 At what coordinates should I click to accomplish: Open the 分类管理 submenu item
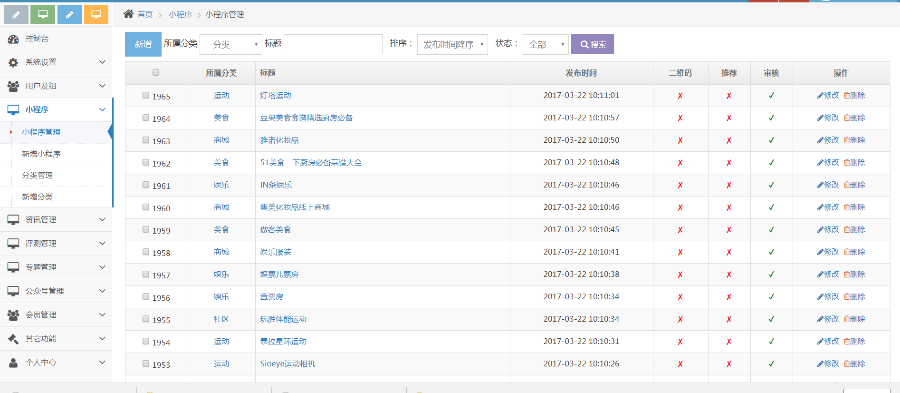pyautogui.click(x=37, y=175)
